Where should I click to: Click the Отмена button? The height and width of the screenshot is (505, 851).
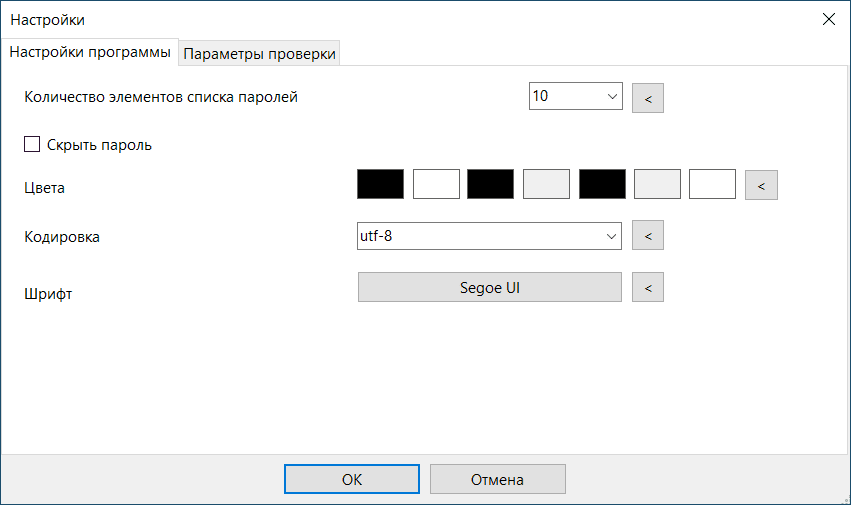[x=497, y=479]
